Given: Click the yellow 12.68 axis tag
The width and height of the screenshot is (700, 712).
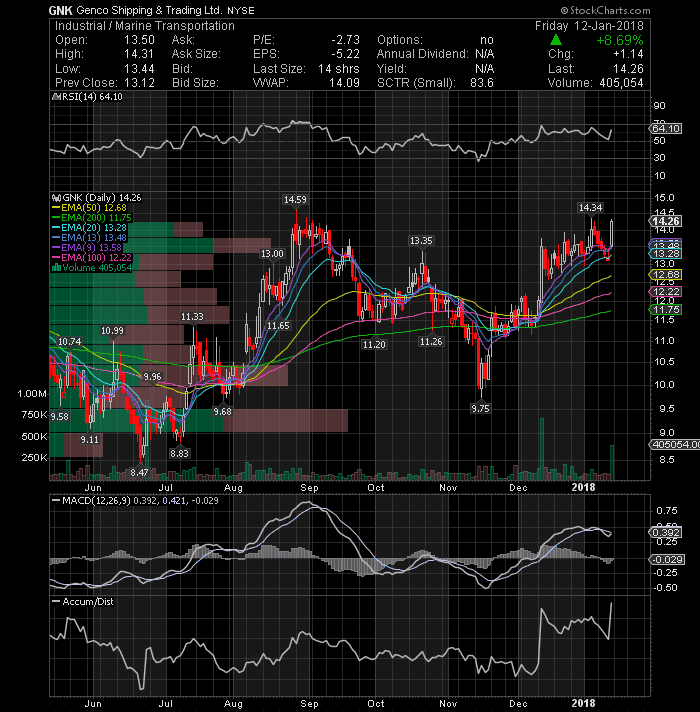Looking at the screenshot, I should pyautogui.click(x=665, y=275).
